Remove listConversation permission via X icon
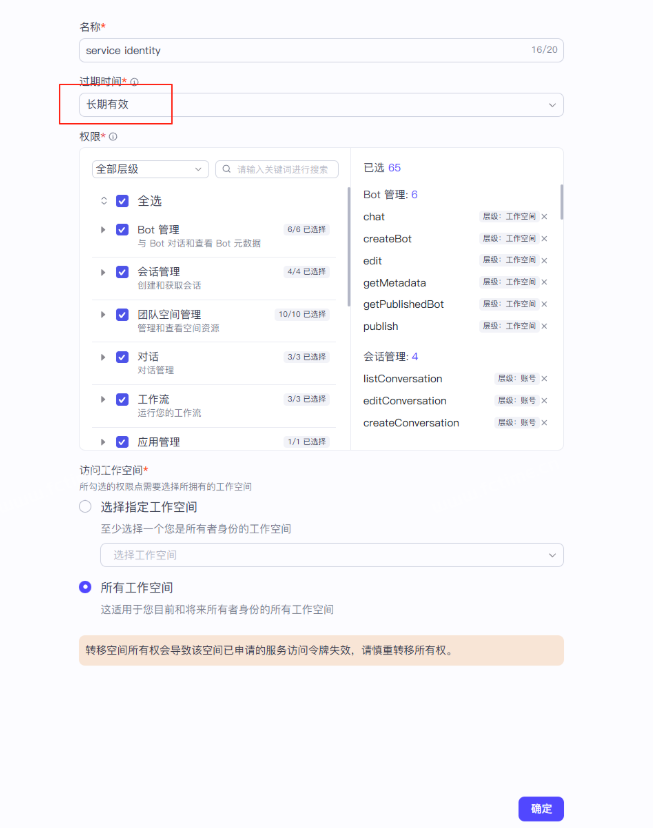The height and width of the screenshot is (828, 653). pyautogui.click(x=544, y=379)
